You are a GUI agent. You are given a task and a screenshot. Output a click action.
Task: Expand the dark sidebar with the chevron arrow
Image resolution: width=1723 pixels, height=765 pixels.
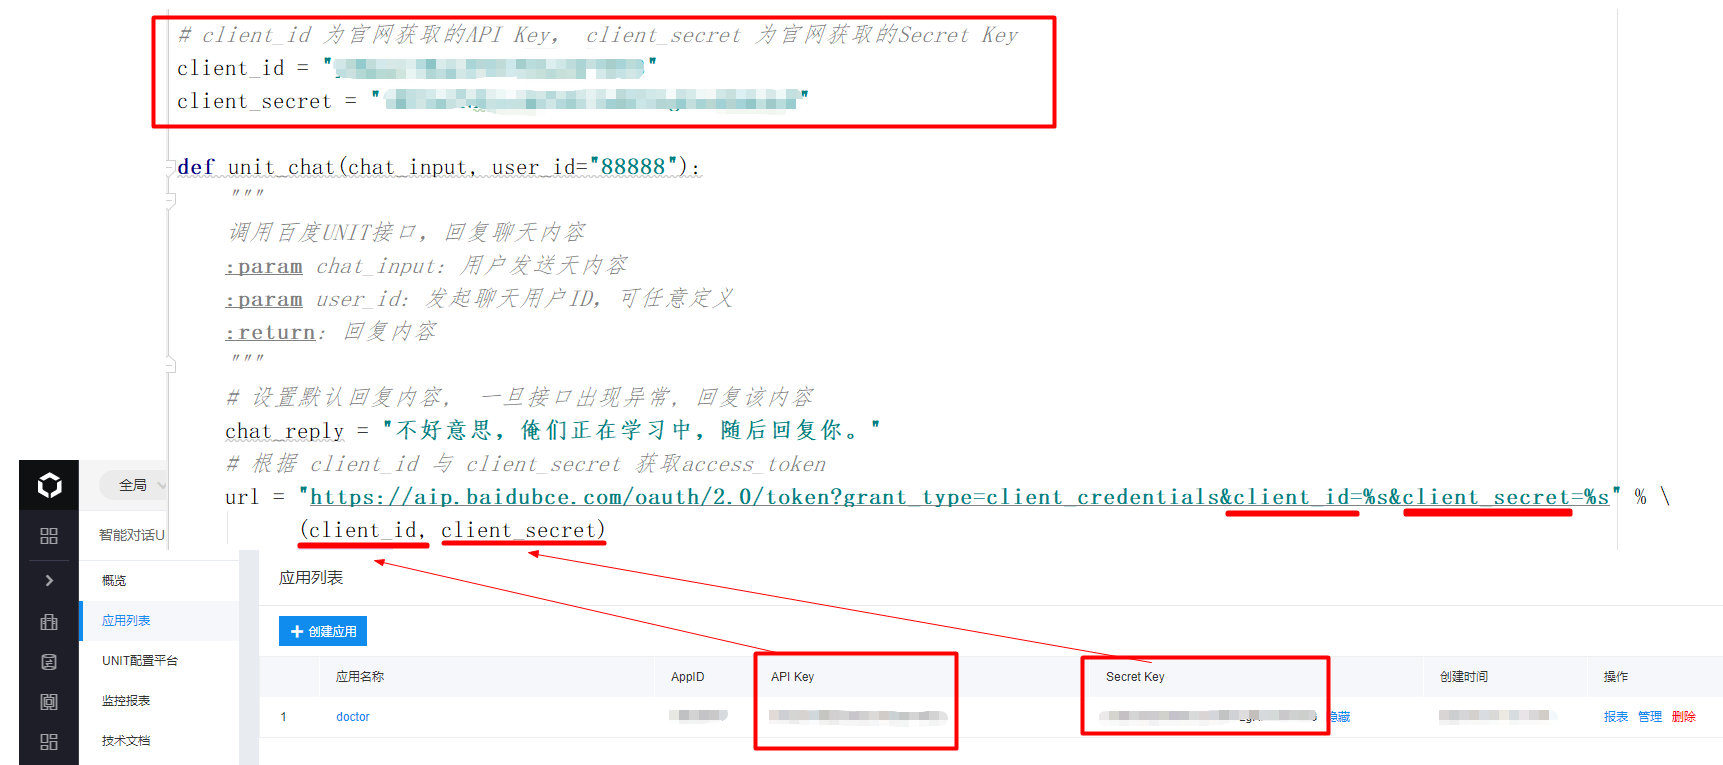[49, 580]
